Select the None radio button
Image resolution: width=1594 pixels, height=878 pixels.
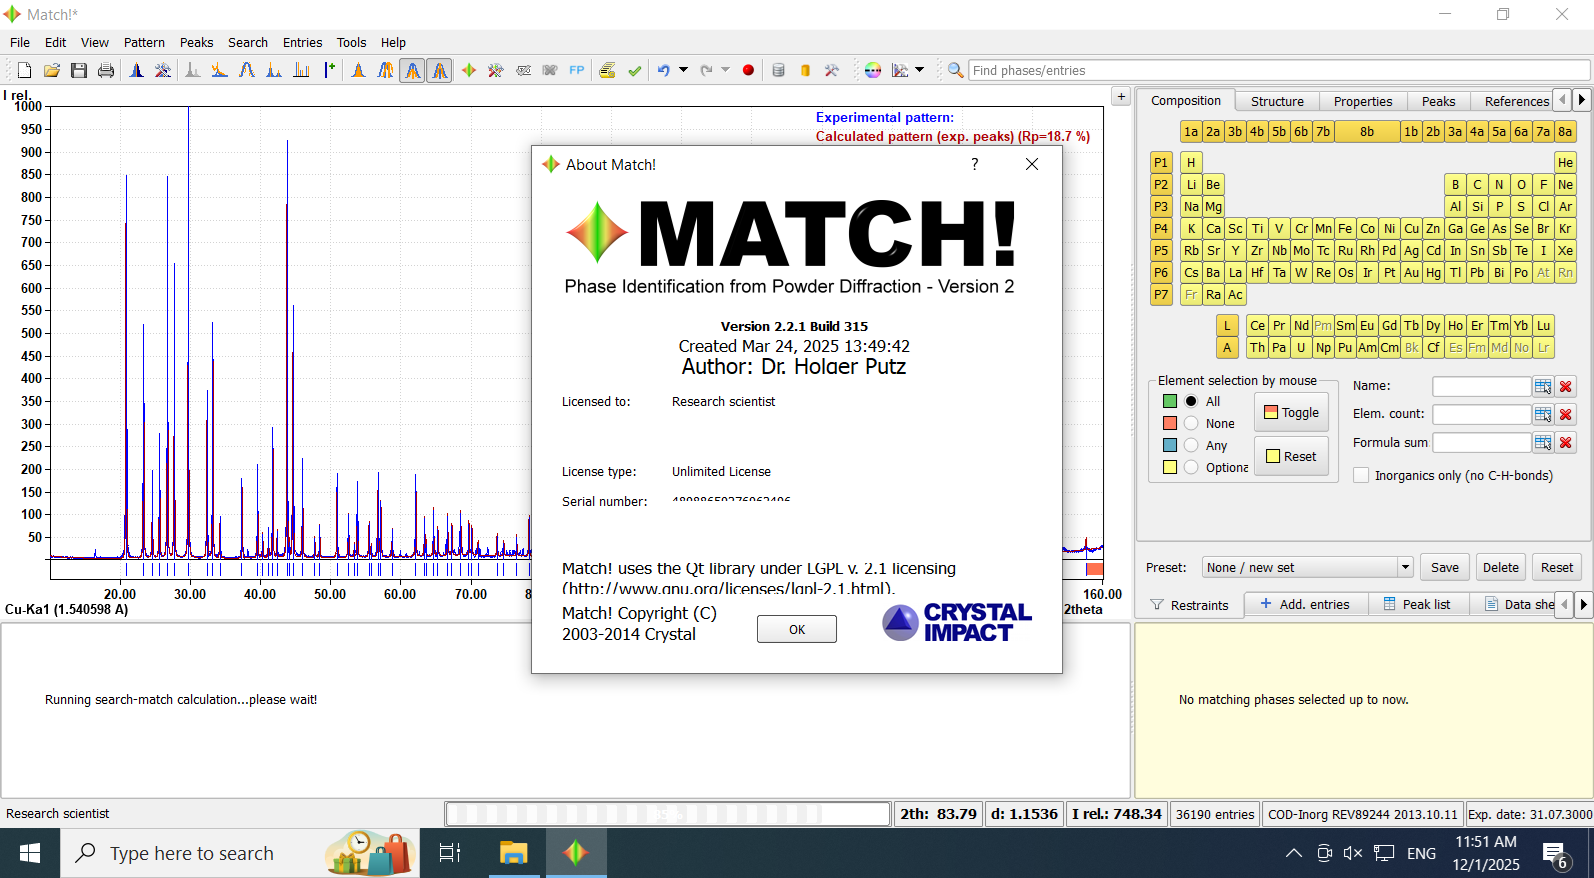pos(1191,423)
